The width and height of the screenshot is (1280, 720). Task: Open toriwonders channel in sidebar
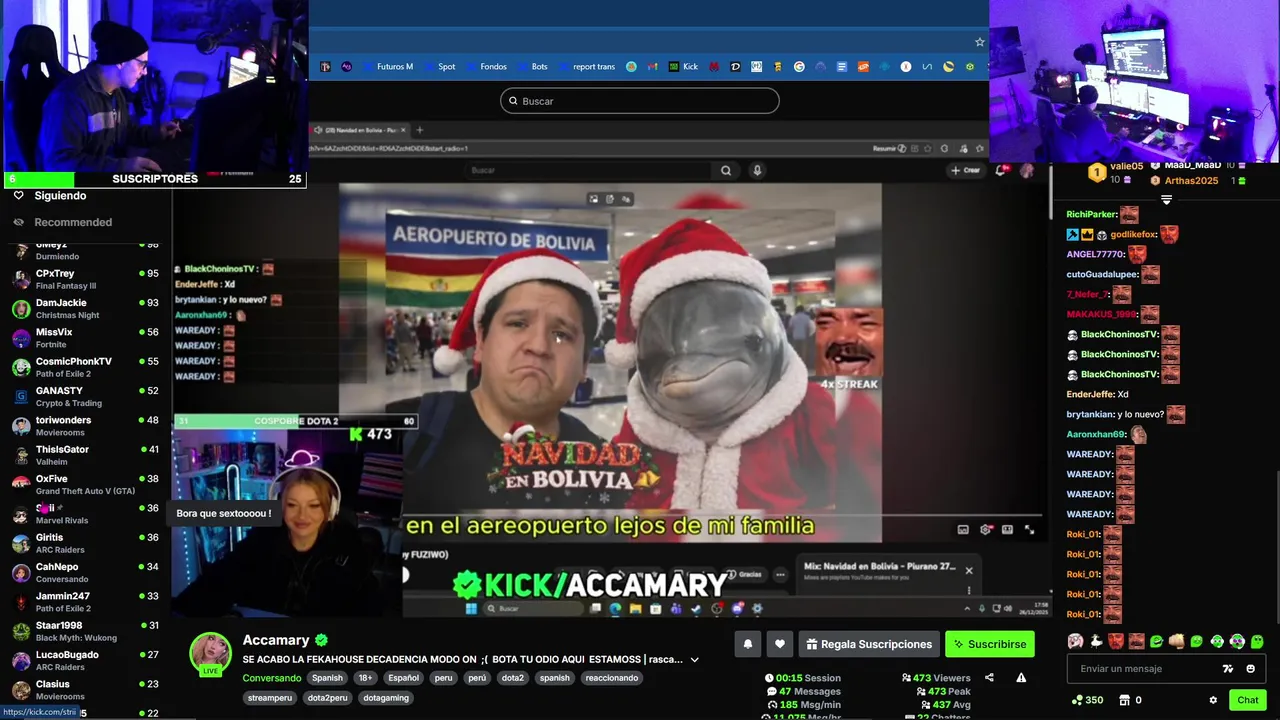[85, 426]
